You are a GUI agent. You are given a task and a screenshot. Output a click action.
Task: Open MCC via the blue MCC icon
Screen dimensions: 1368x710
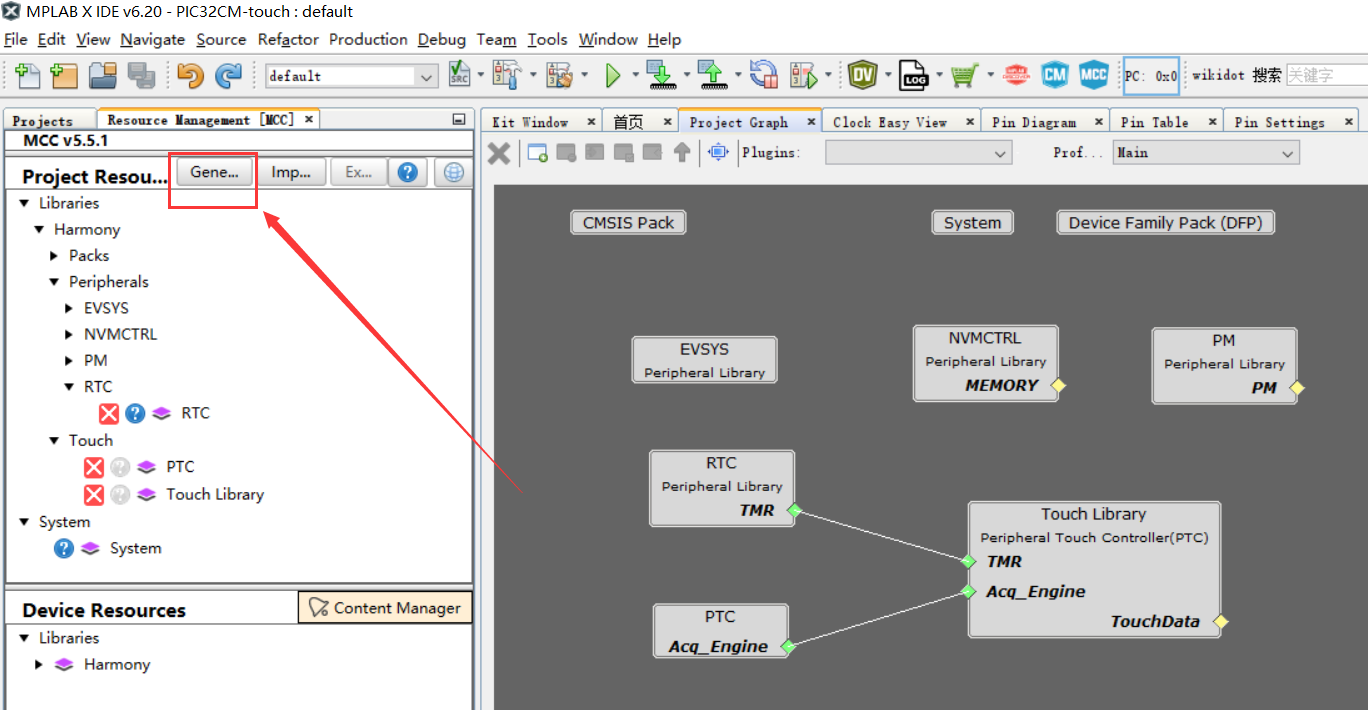[x=1093, y=75]
